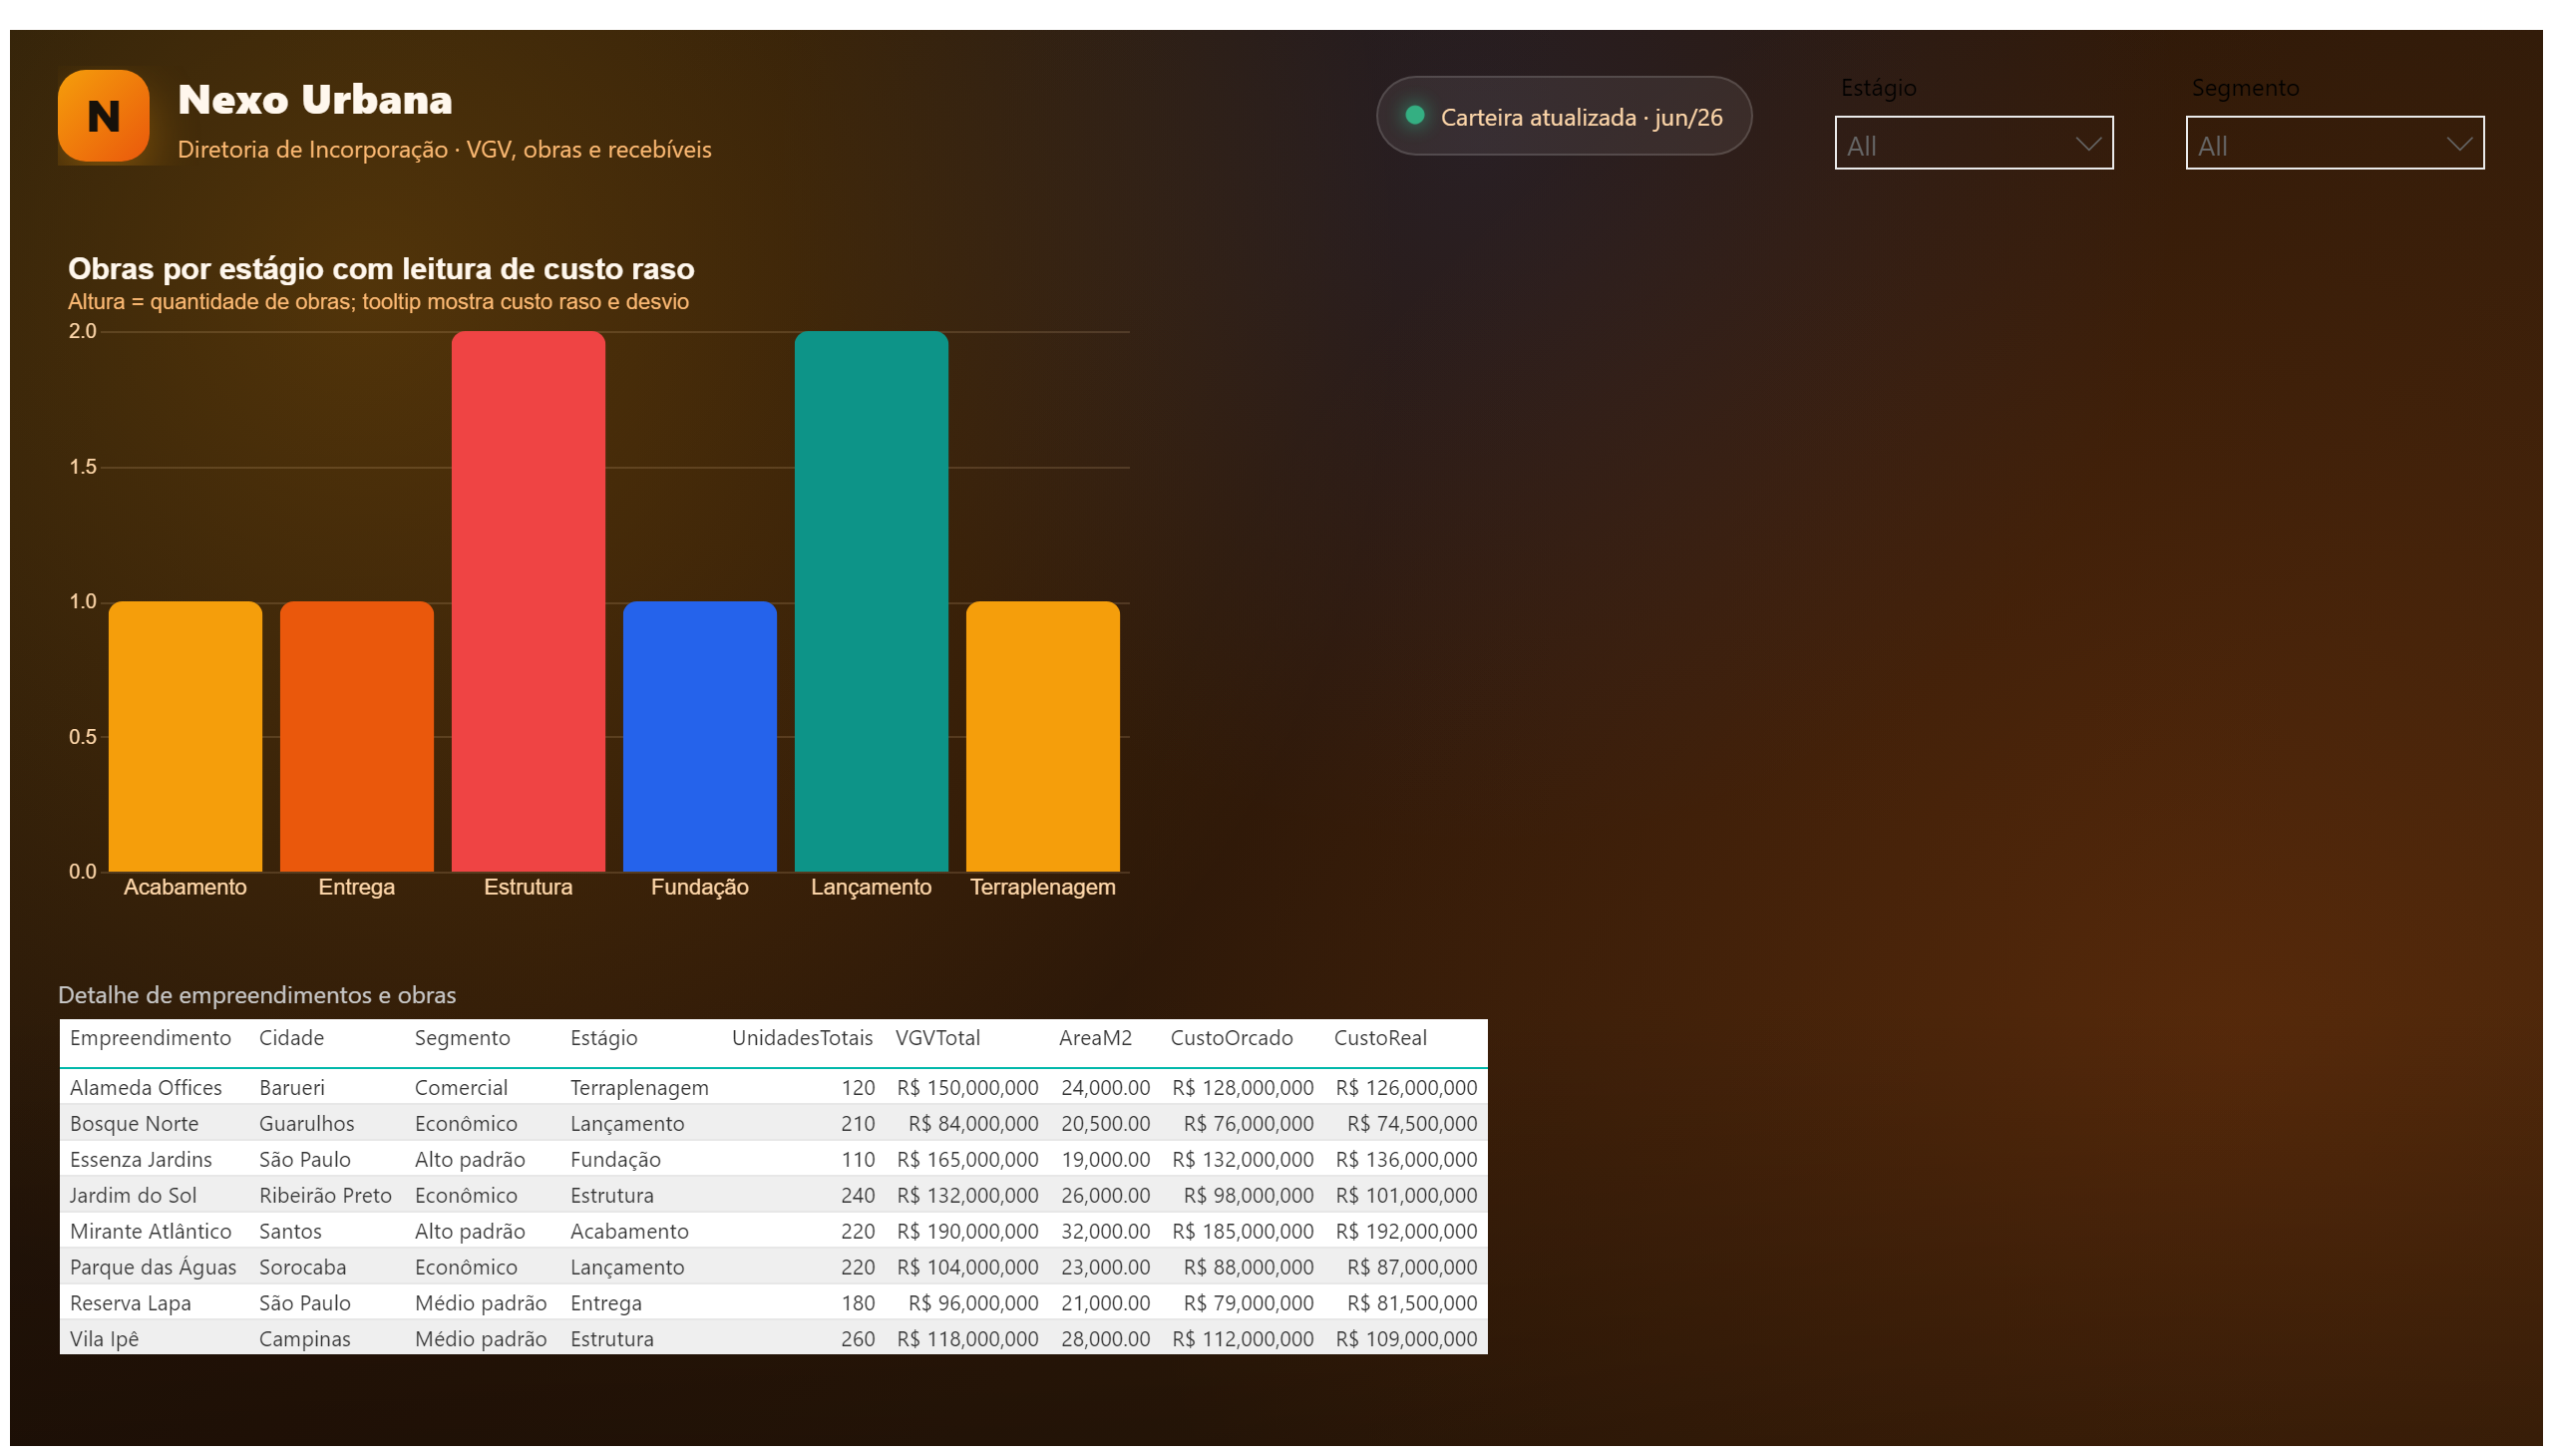Click the Santos city cell
The width and height of the screenshot is (2553, 1456).
tap(290, 1231)
